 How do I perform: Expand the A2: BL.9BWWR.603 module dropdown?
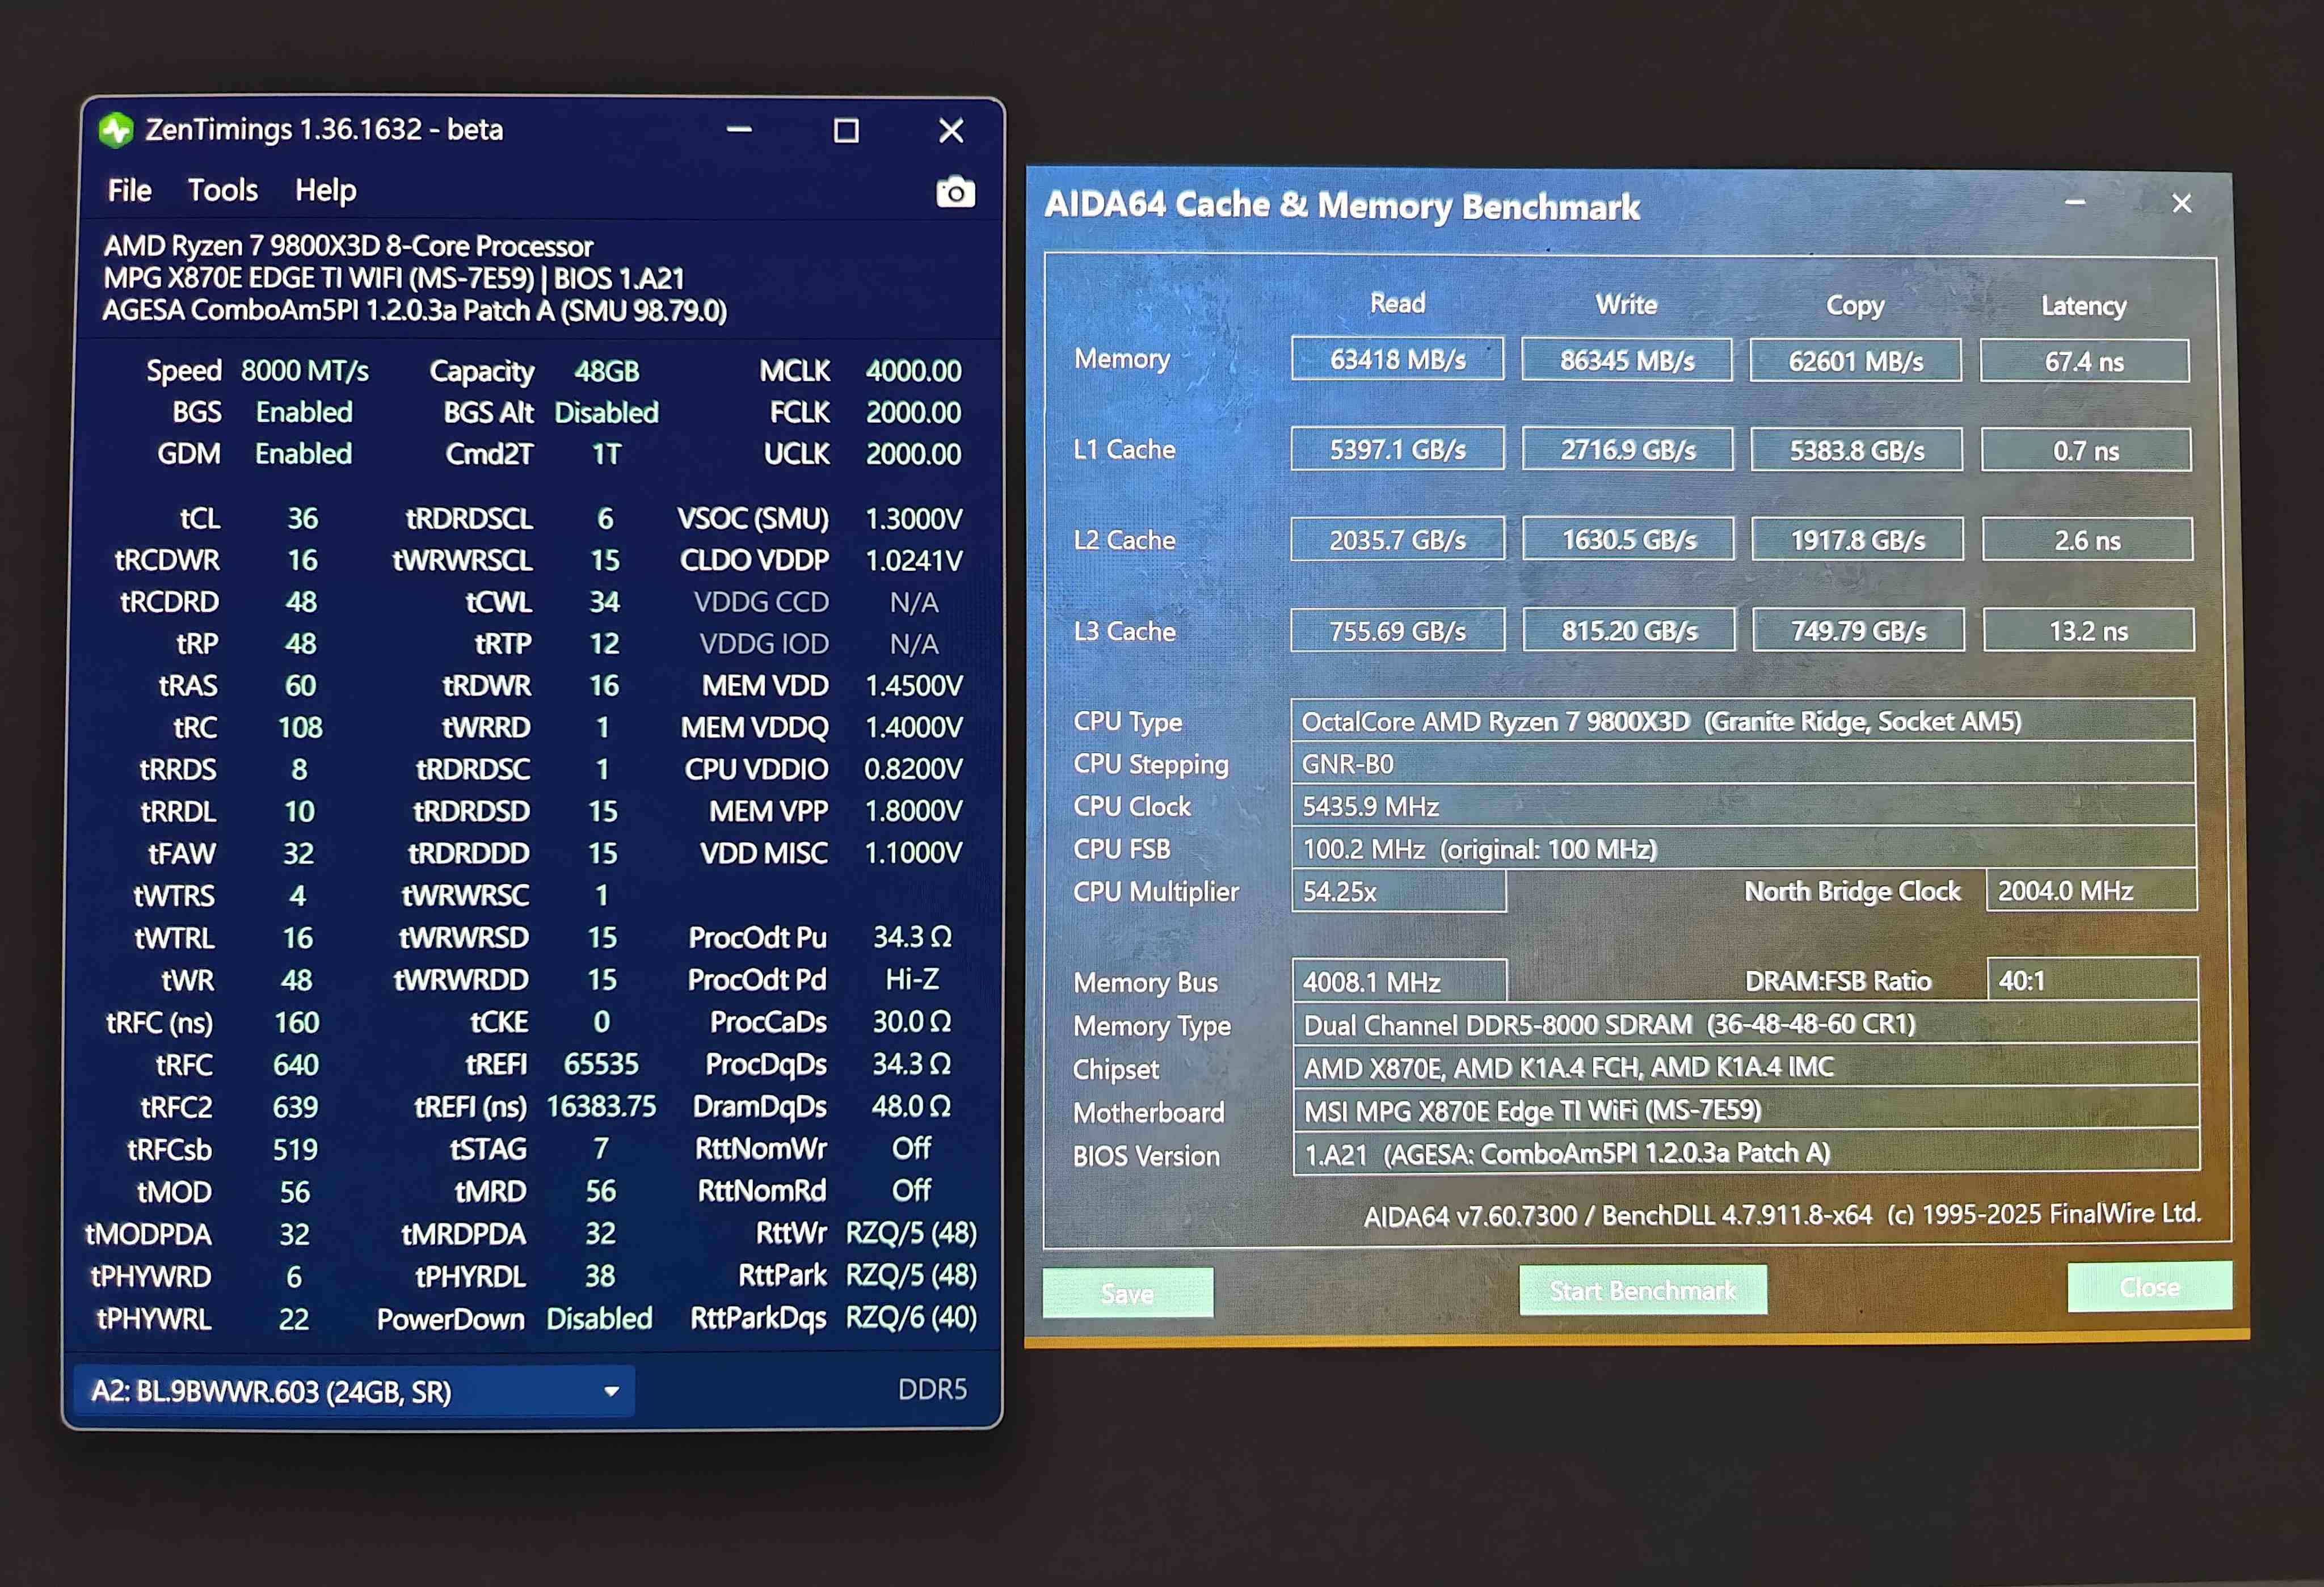click(x=354, y=1391)
